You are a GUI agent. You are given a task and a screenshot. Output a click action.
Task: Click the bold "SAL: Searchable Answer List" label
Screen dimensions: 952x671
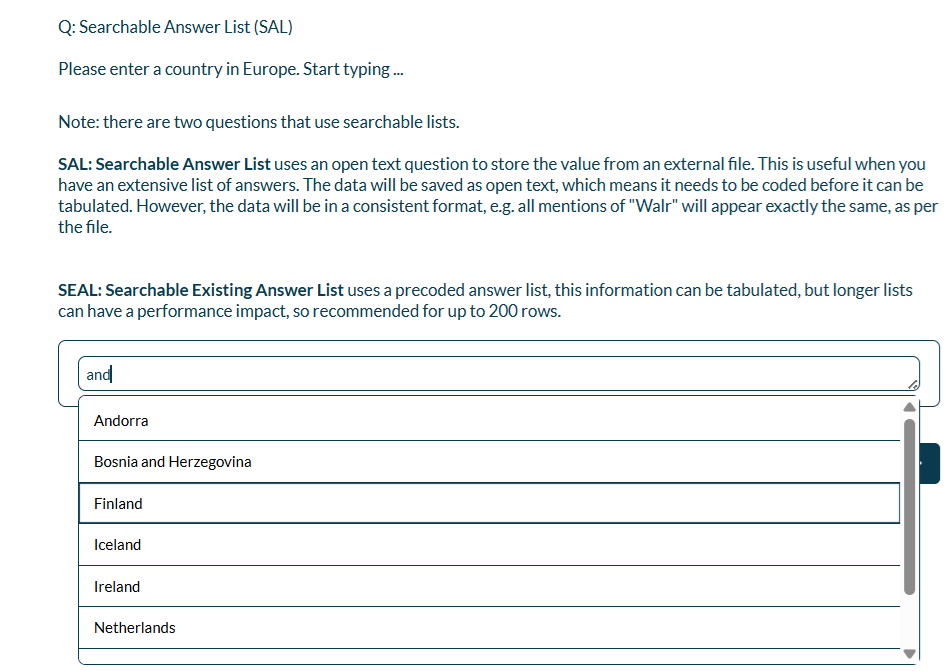tap(164, 164)
